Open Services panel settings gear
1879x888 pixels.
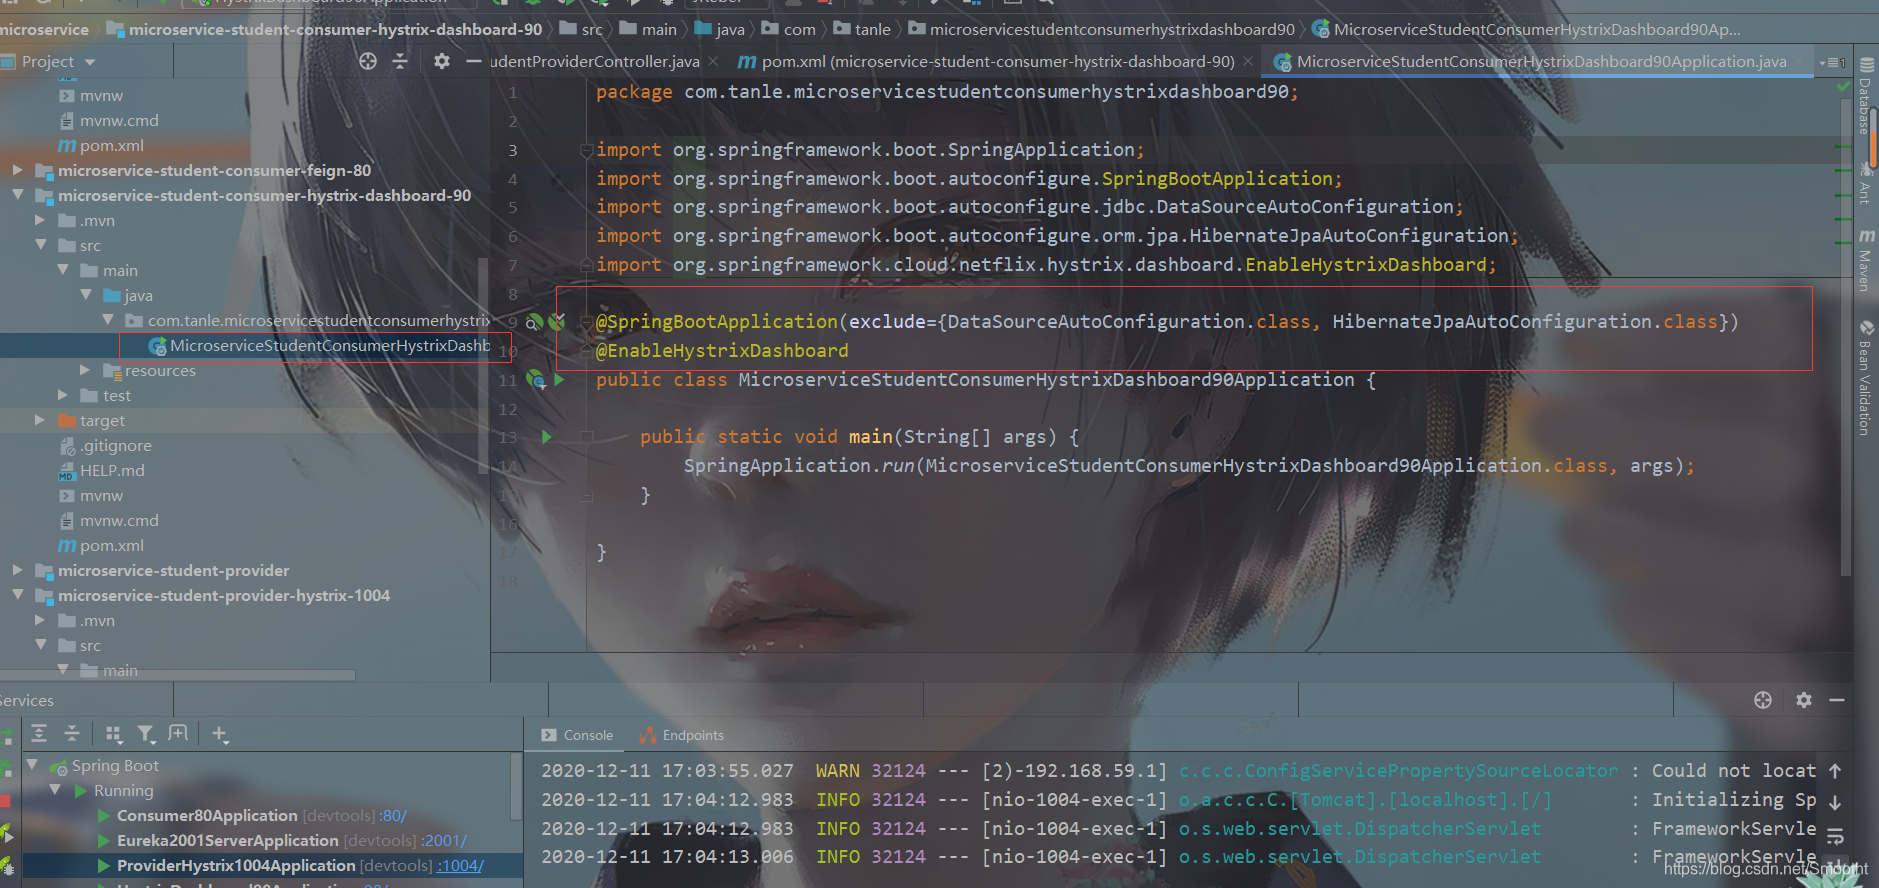[1804, 700]
